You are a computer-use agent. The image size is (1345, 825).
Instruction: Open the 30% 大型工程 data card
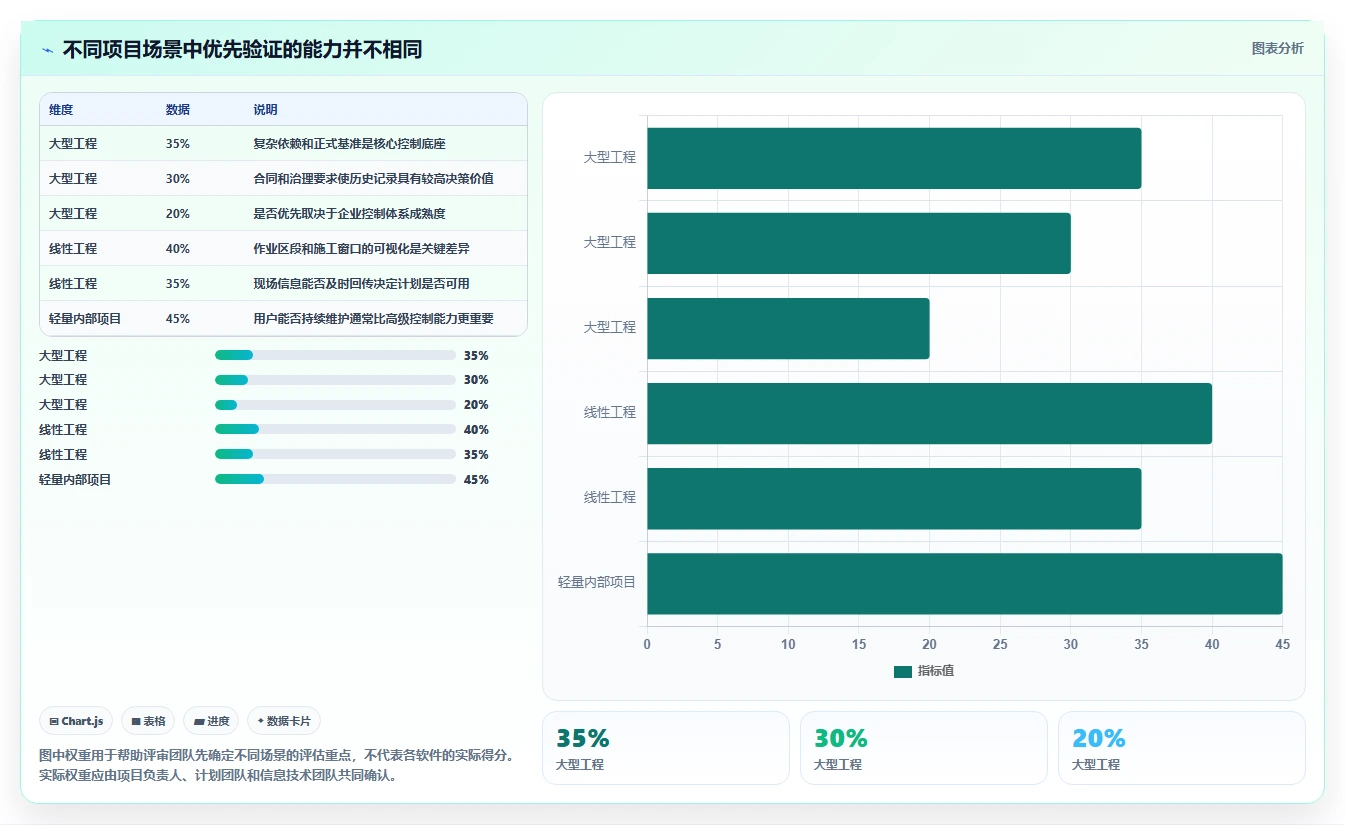[x=924, y=748]
